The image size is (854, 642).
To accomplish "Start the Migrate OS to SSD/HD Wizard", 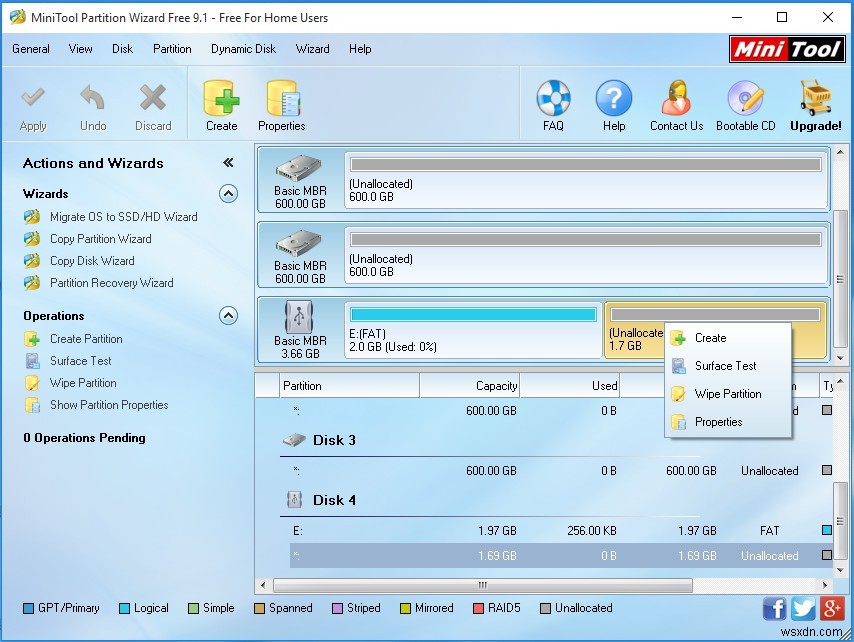I will (105, 217).
